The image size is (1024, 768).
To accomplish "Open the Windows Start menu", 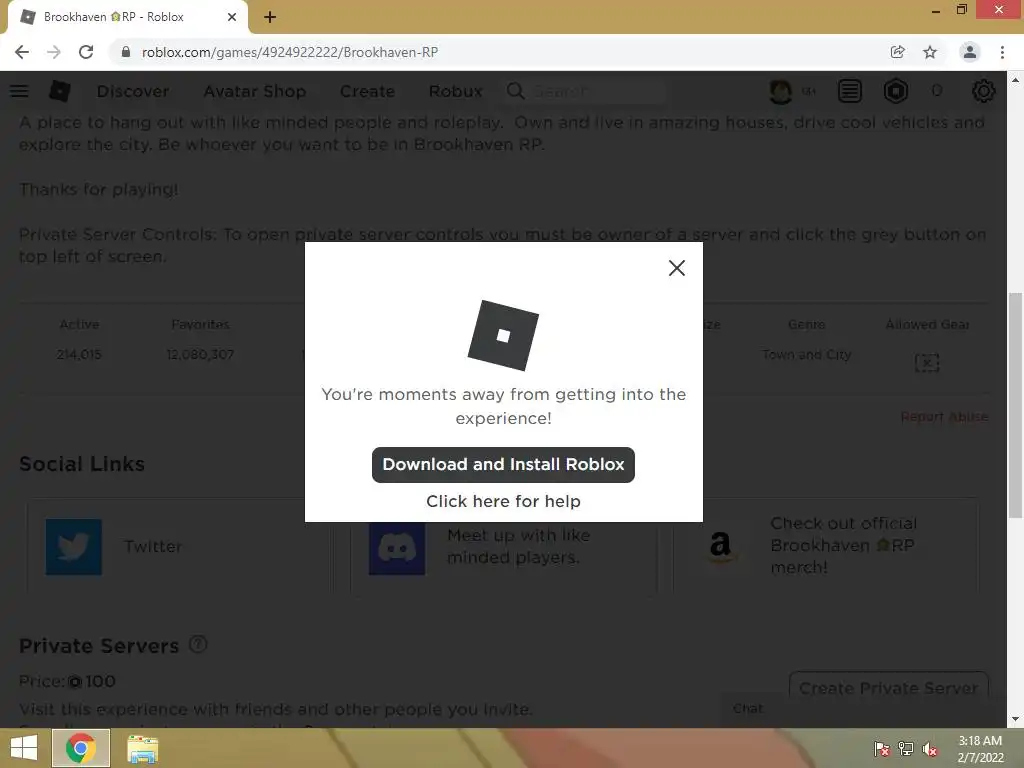I will click(x=24, y=748).
